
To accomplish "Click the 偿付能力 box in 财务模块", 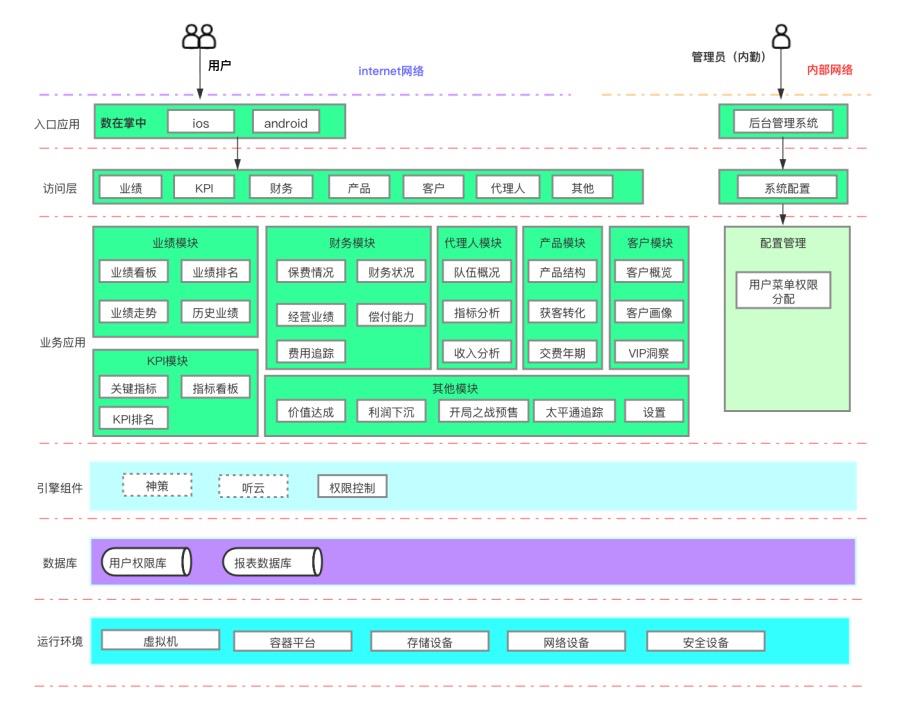I will [391, 316].
